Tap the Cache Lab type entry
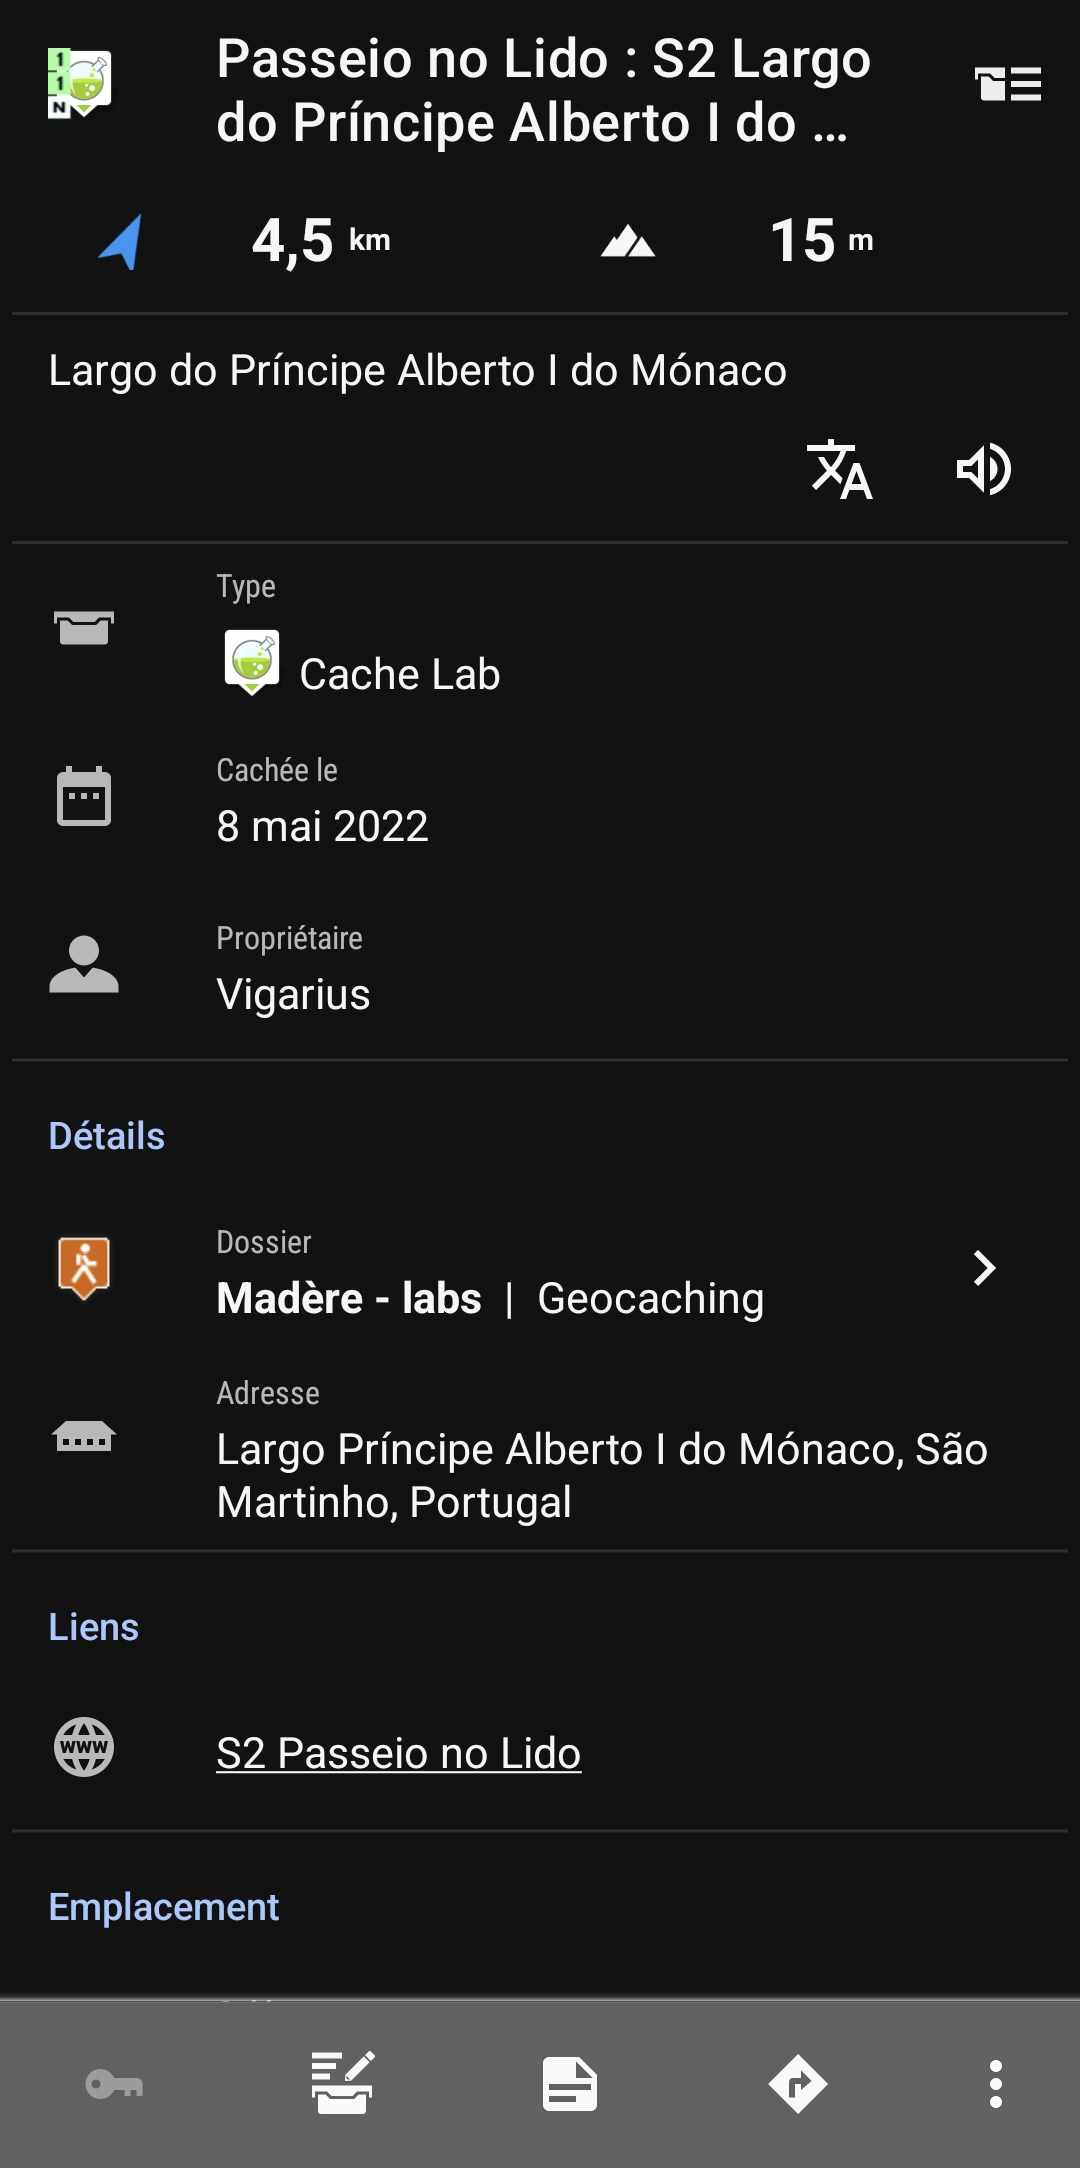This screenshot has width=1080, height=2168. click(x=399, y=674)
